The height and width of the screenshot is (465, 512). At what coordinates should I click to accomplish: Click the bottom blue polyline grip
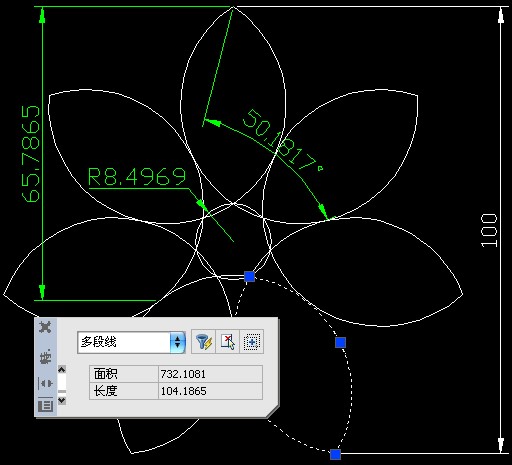[335, 454]
